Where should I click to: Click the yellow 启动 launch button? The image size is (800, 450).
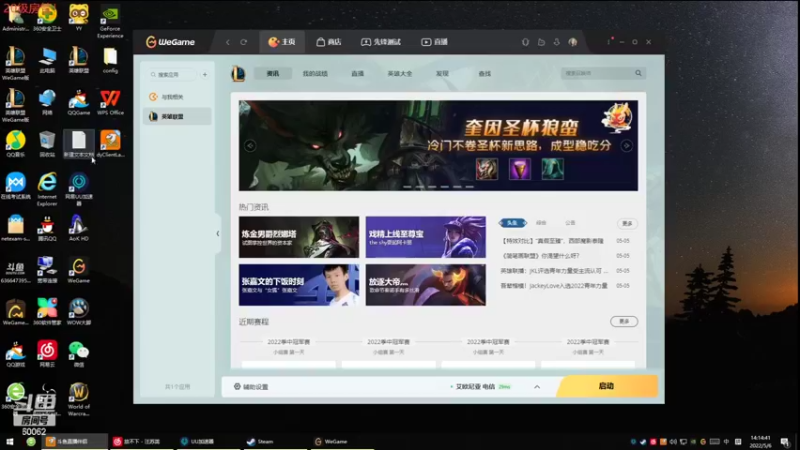(x=607, y=386)
